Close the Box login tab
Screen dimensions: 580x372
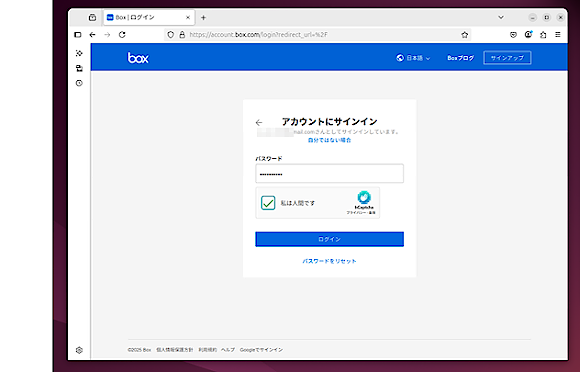click(x=188, y=17)
